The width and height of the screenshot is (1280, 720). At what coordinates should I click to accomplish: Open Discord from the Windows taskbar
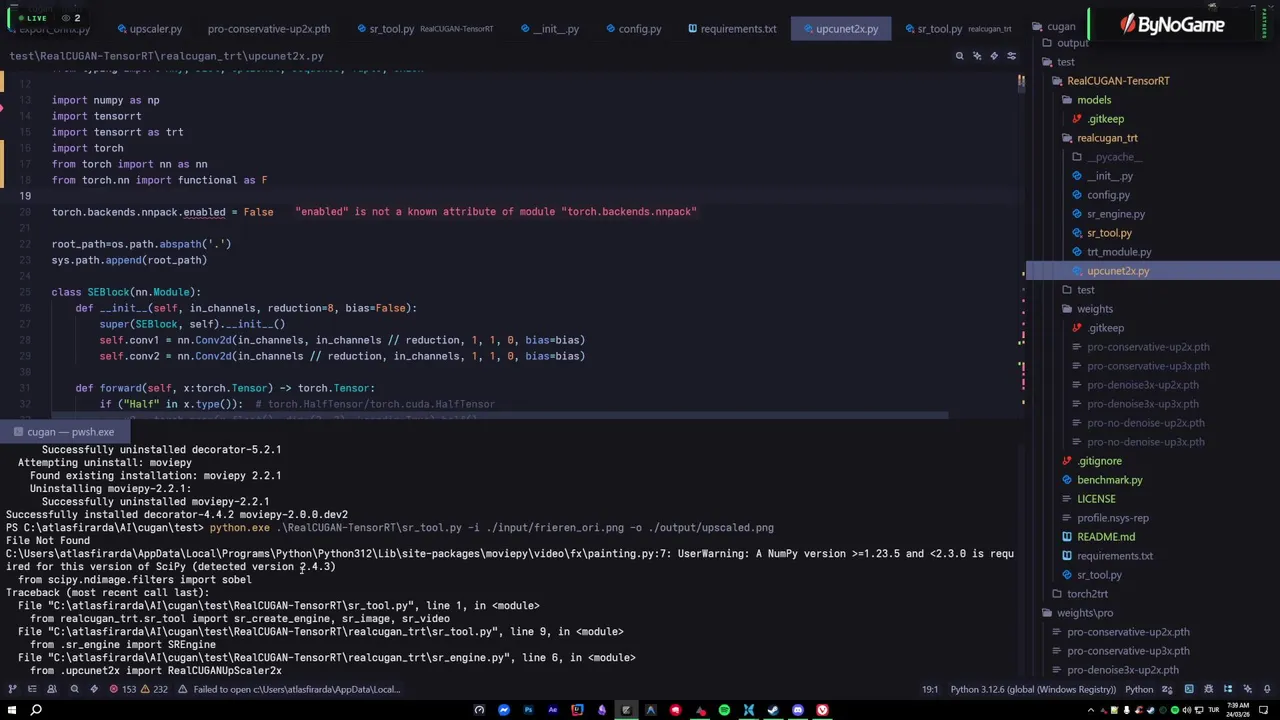(797, 710)
